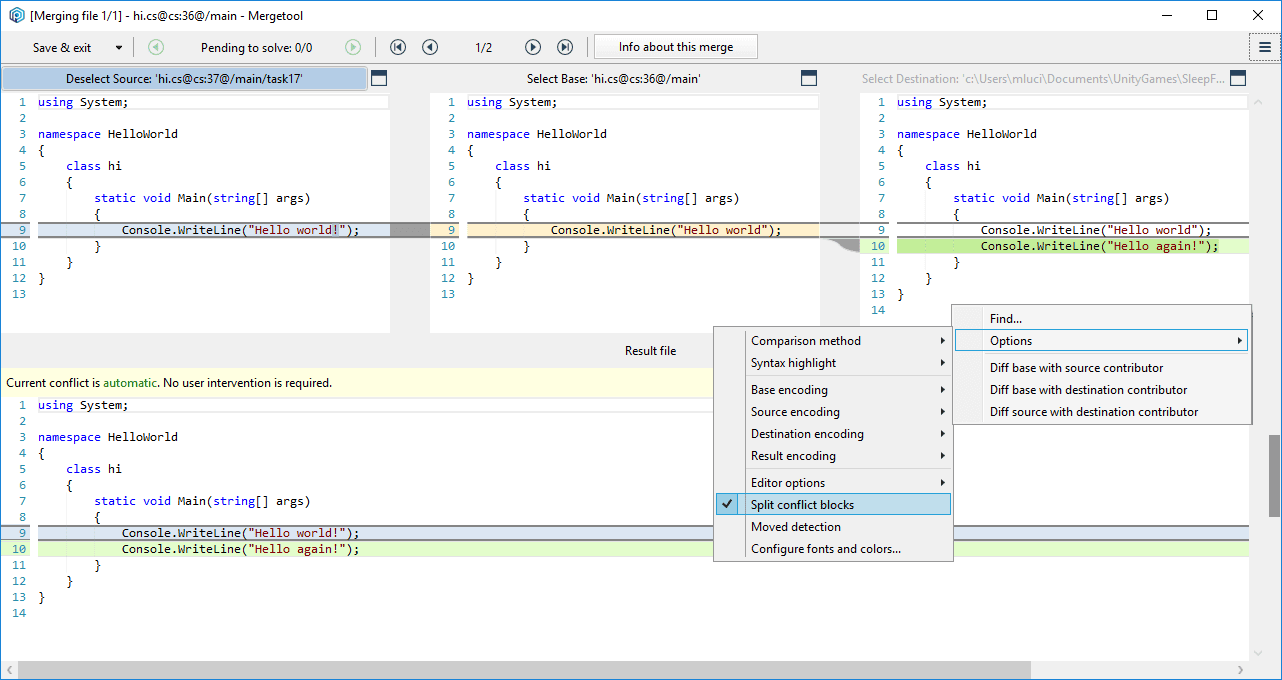
Task: Click "namespace HelloWorld" in the Source pane
Action: pos(108,134)
